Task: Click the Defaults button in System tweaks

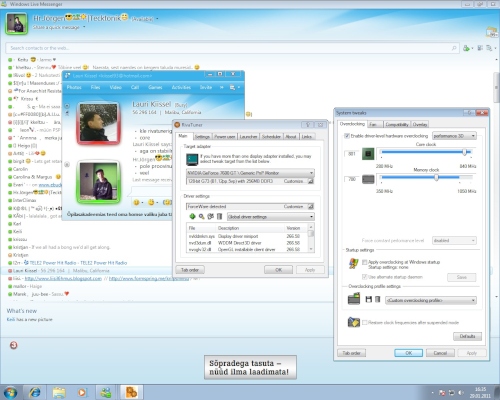Action: click(x=467, y=336)
